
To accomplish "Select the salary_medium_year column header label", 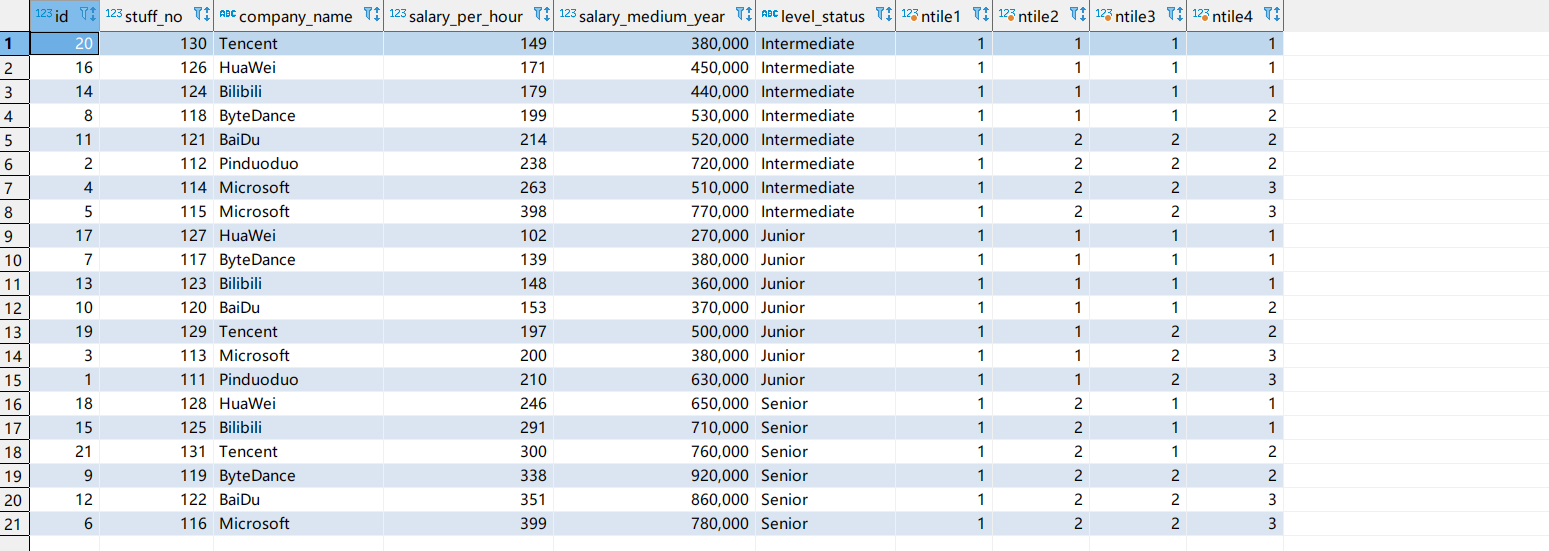I will click(x=652, y=16).
